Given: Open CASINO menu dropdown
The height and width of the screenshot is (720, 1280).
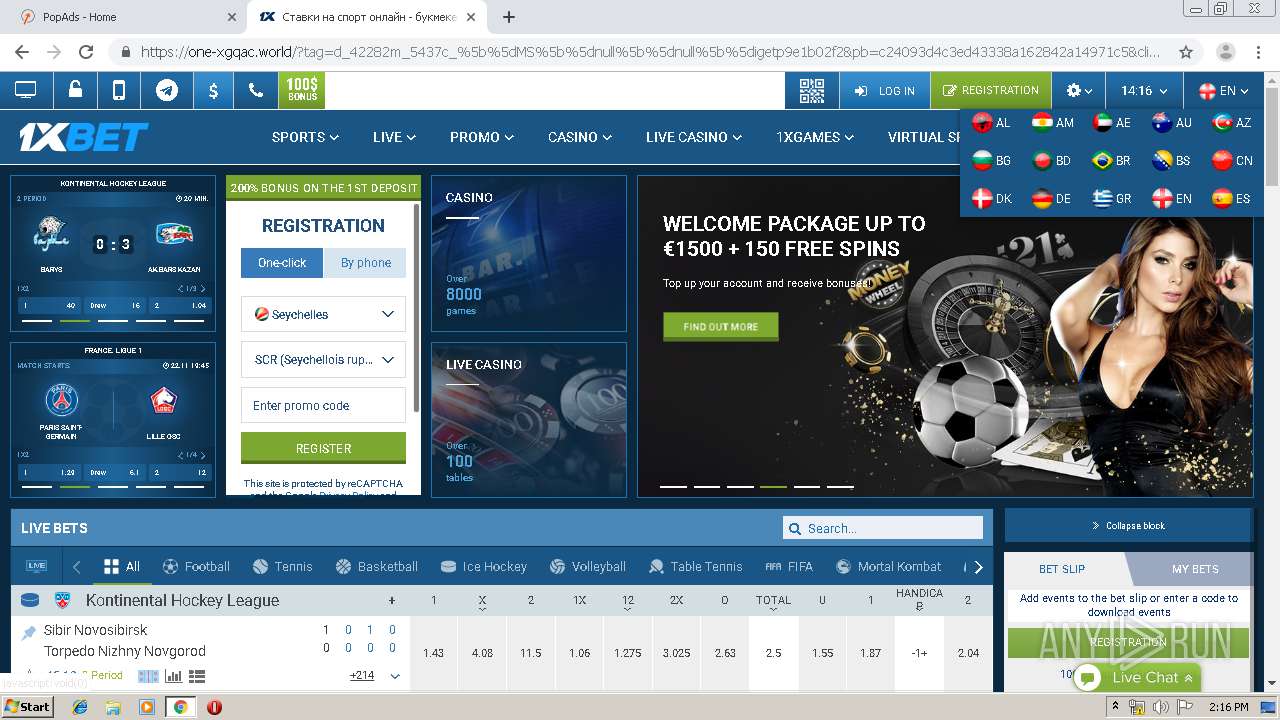Looking at the screenshot, I should point(580,137).
